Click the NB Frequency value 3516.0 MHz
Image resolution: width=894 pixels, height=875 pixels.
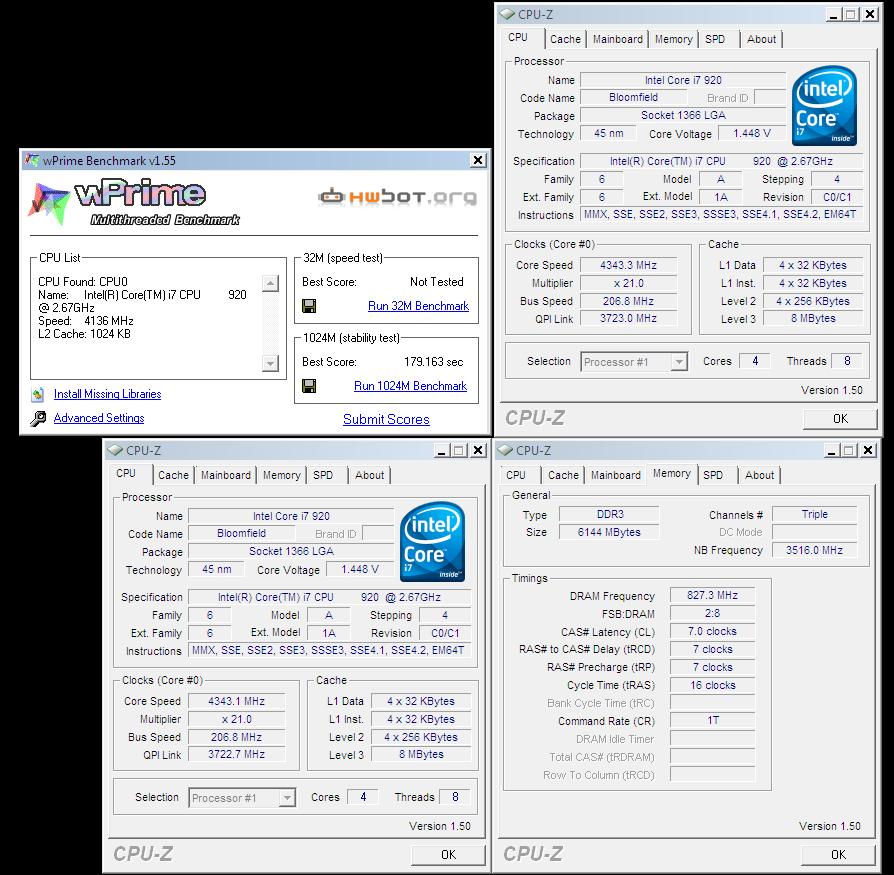(814, 550)
